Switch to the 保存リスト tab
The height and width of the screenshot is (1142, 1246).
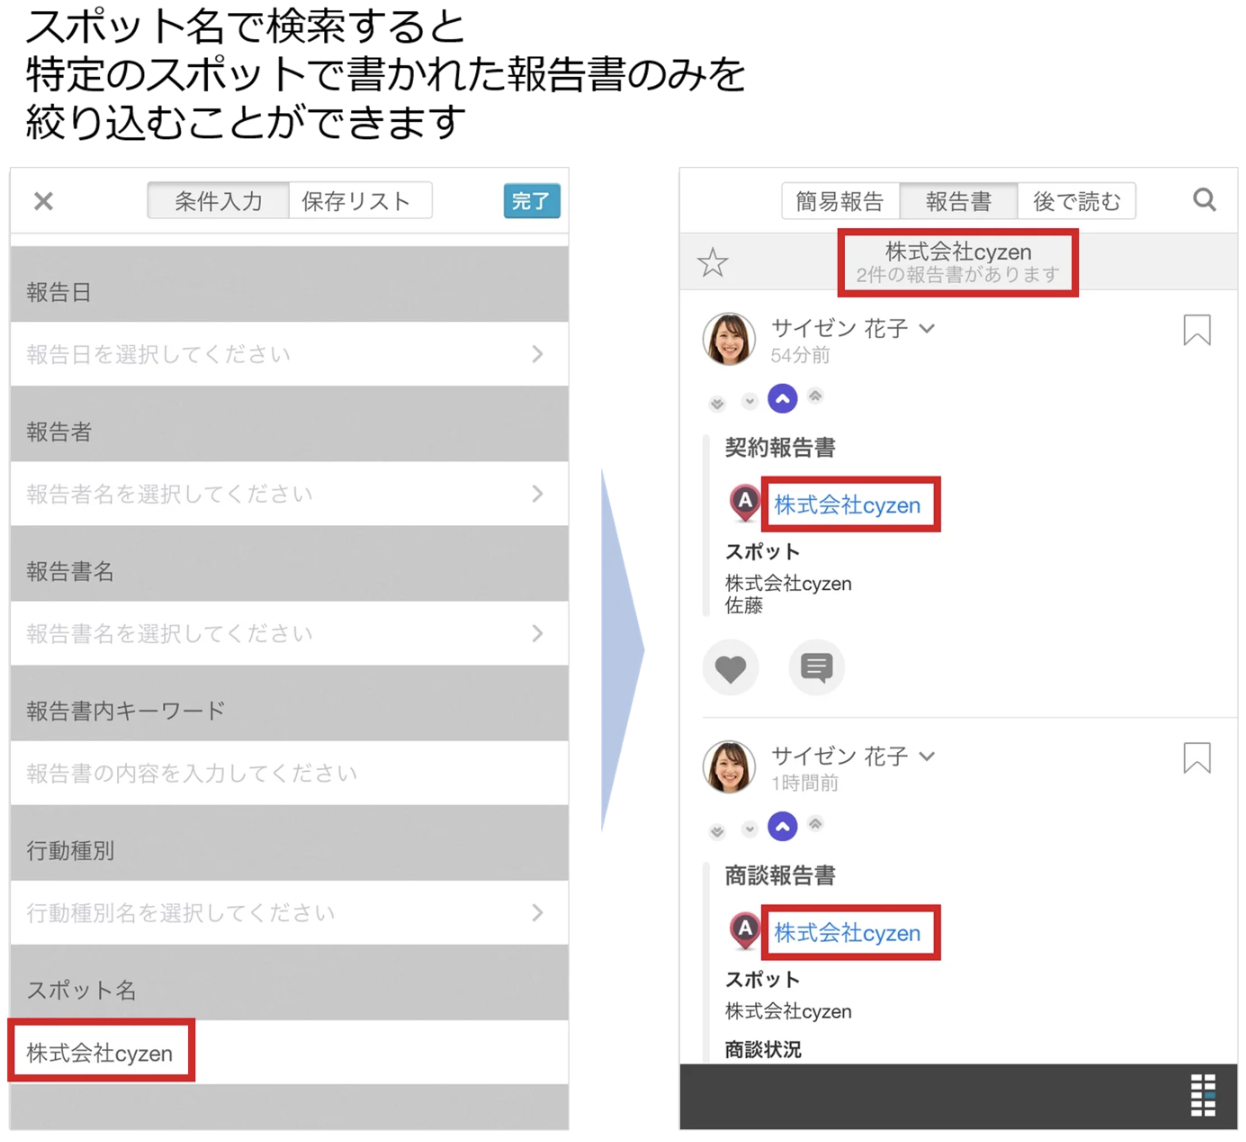click(360, 201)
